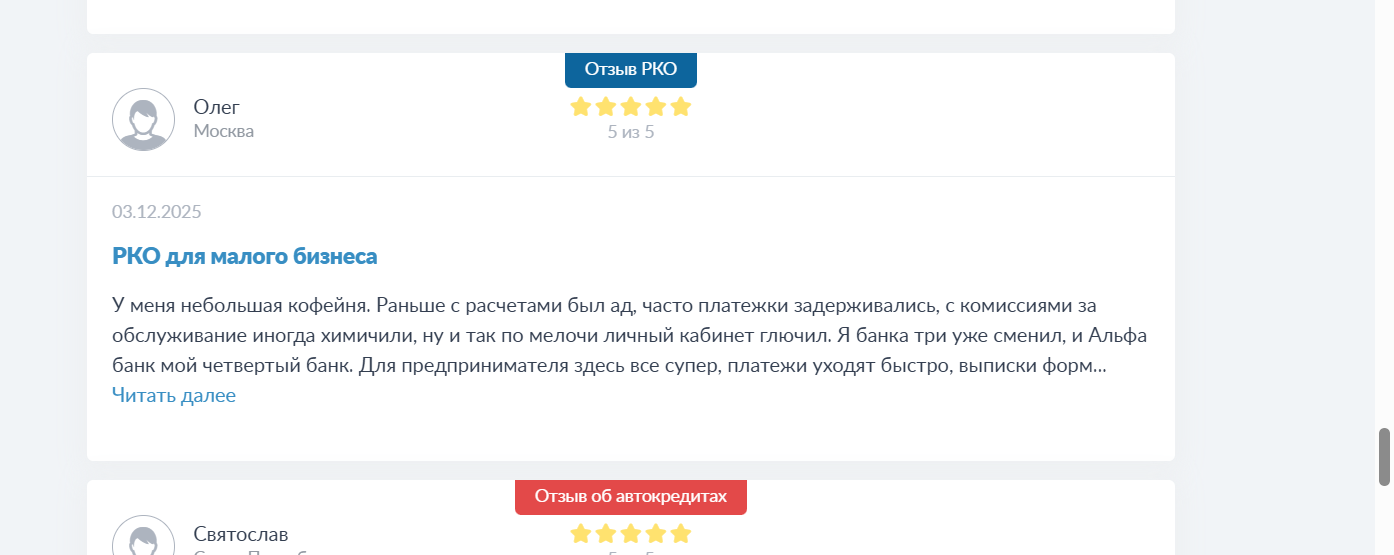The width and height of the screenshot is (1394, 555).
Task: Select the "Отзыв РКО" blue tag
Action: click(631, 69)
